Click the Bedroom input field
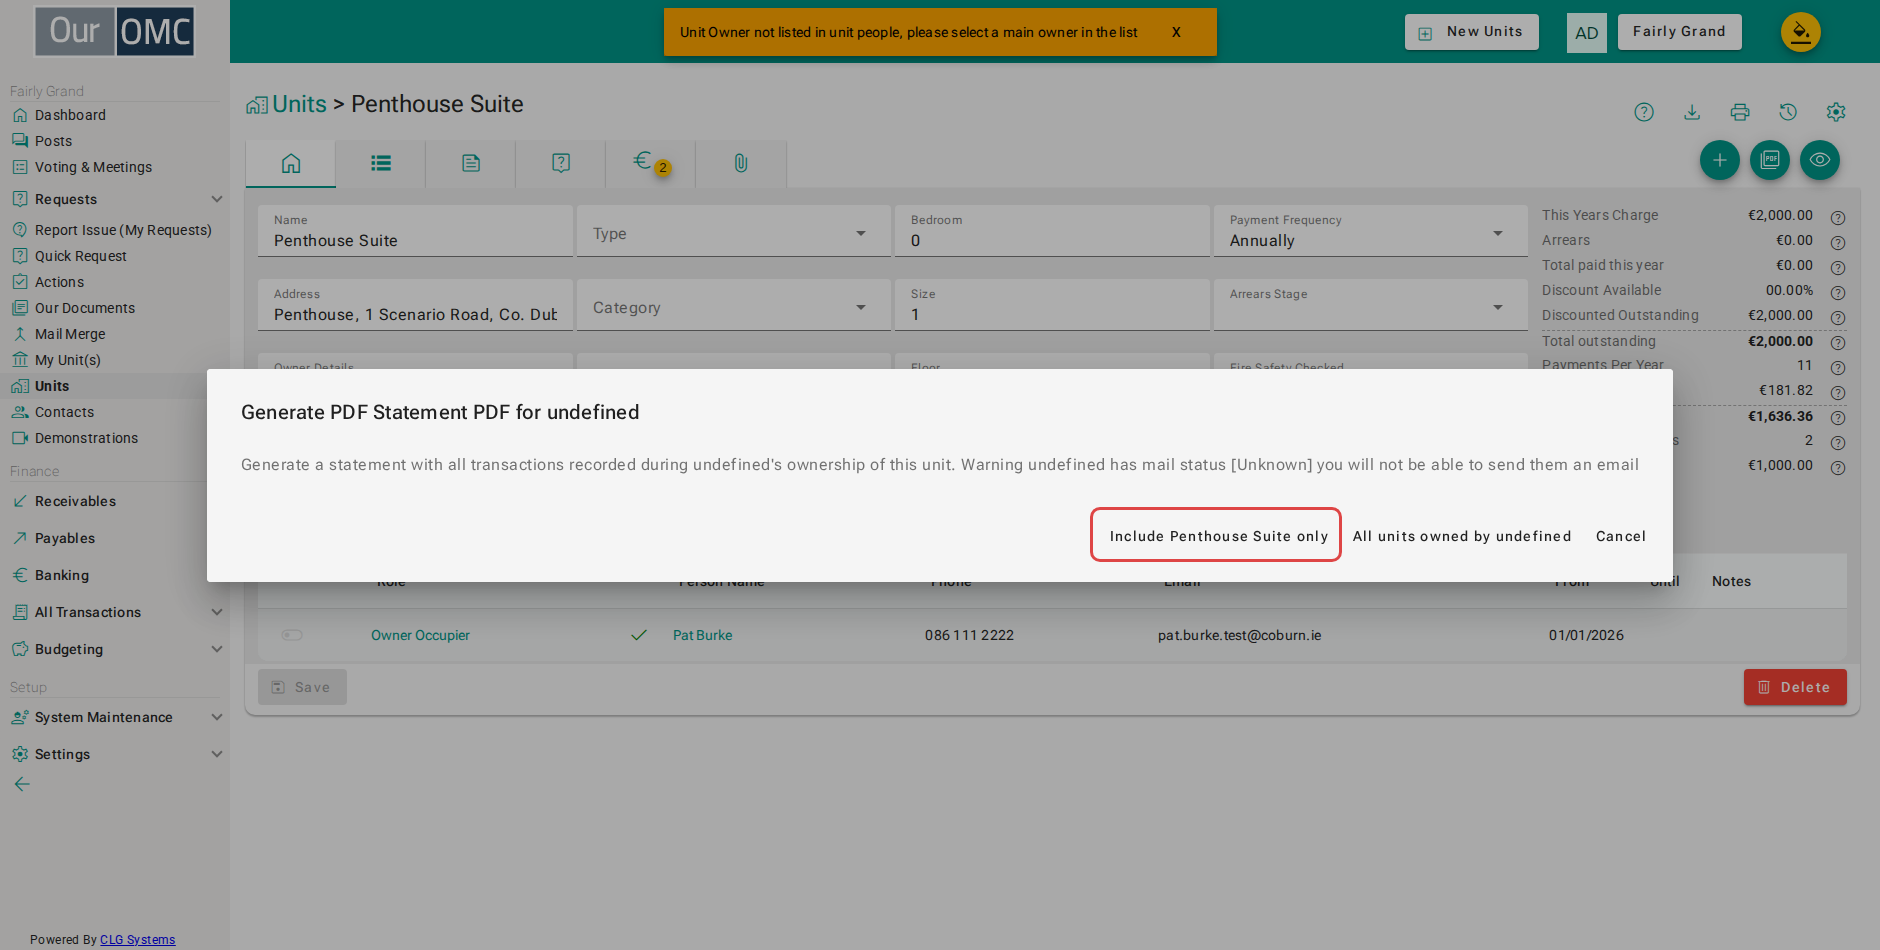Screen dimensions: 1880x950 point(1052,231)
